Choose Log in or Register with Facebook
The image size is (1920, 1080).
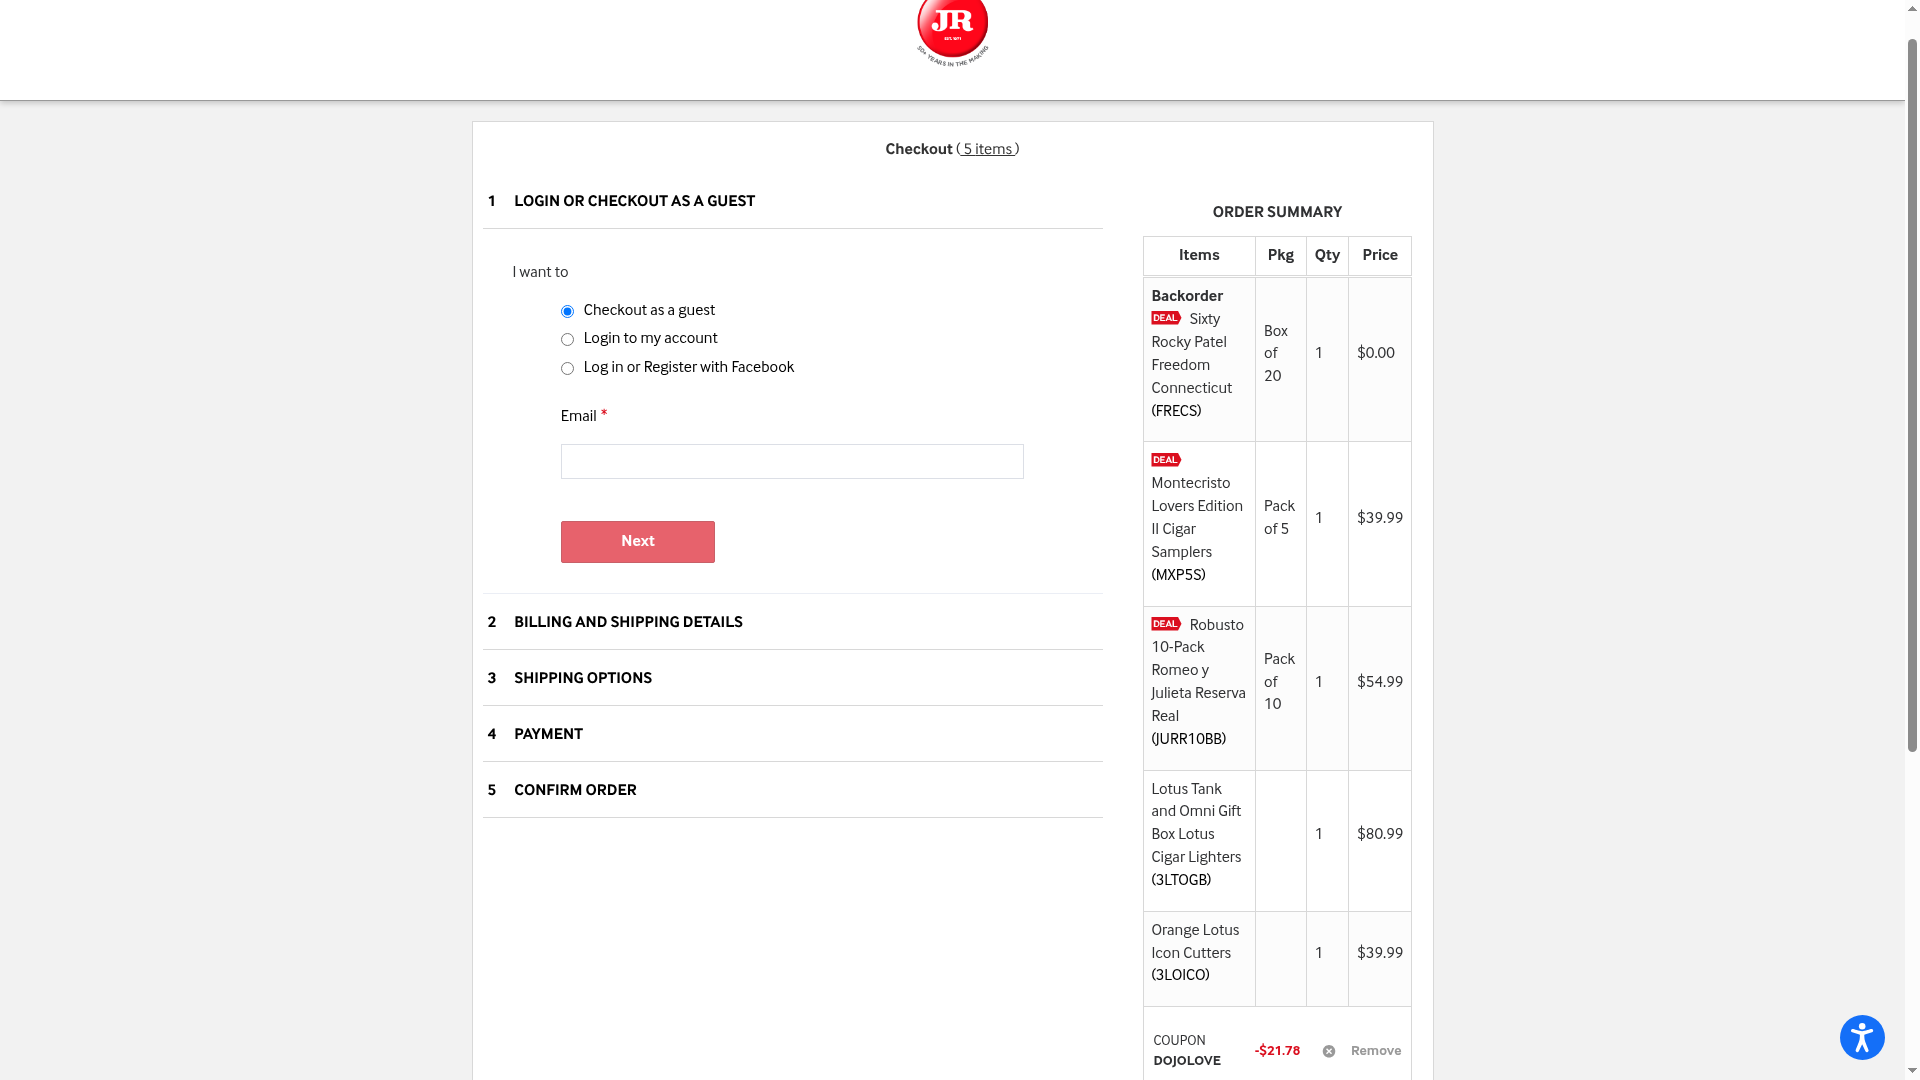pos(567,368)
